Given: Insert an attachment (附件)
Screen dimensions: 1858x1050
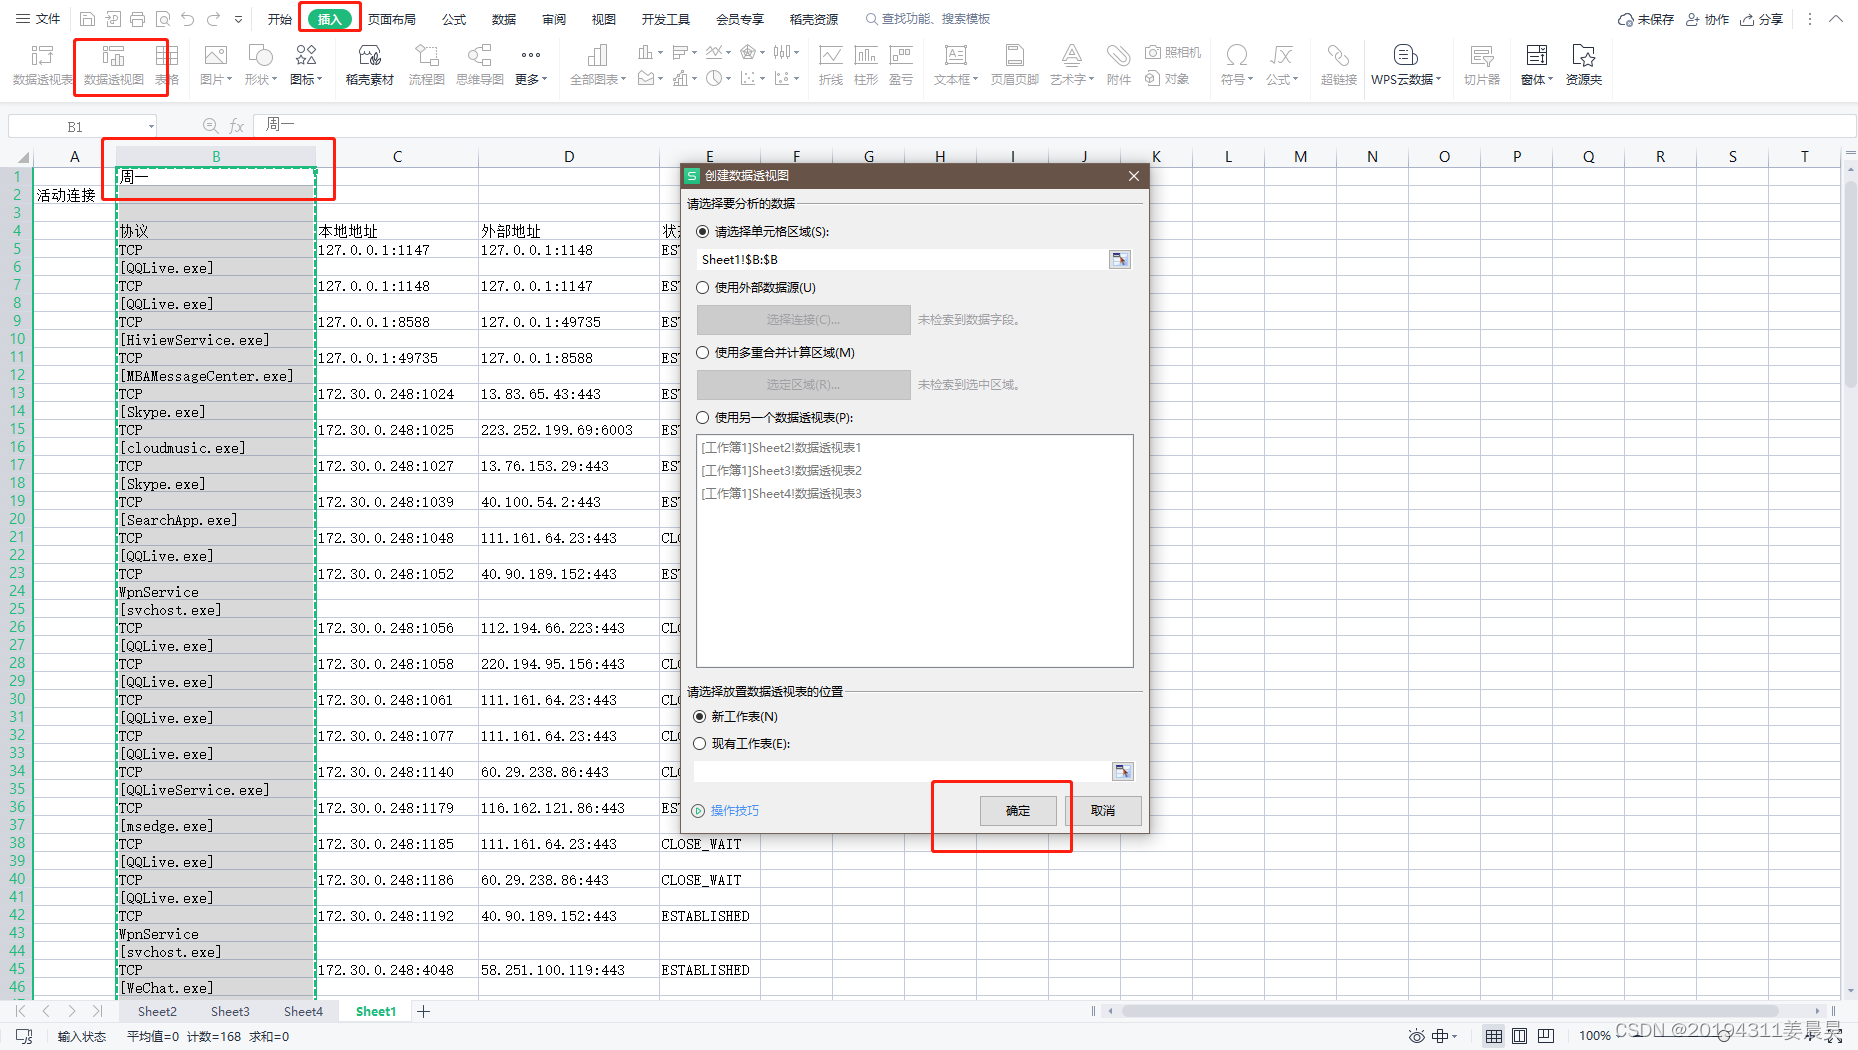Looking at the screenshot, I should click(x=1119, y=65).
